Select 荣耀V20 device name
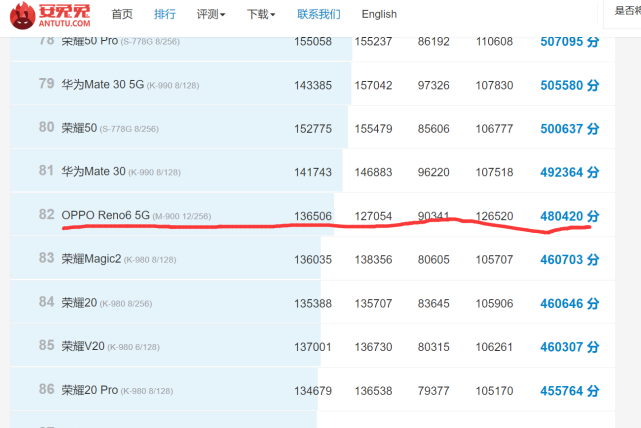This screenshot has height=428, width=641. coord(83,346)
